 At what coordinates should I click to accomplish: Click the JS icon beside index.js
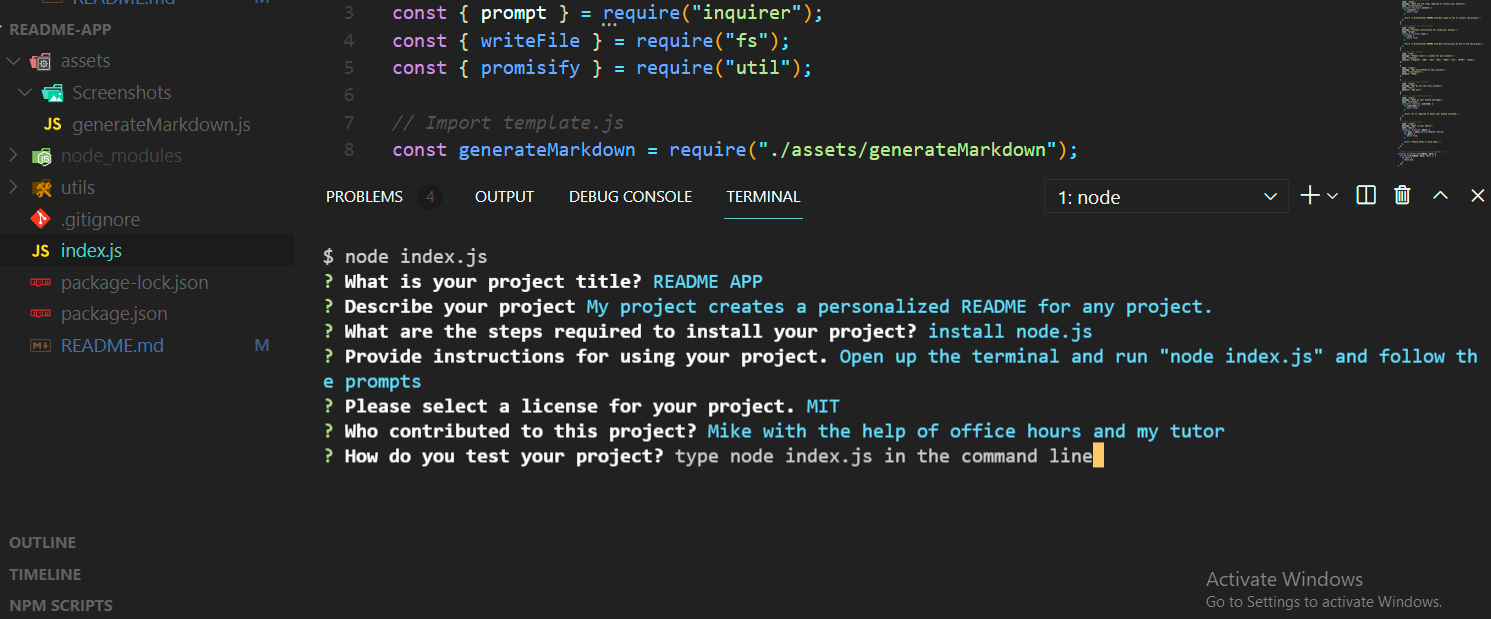click(41, 251)
